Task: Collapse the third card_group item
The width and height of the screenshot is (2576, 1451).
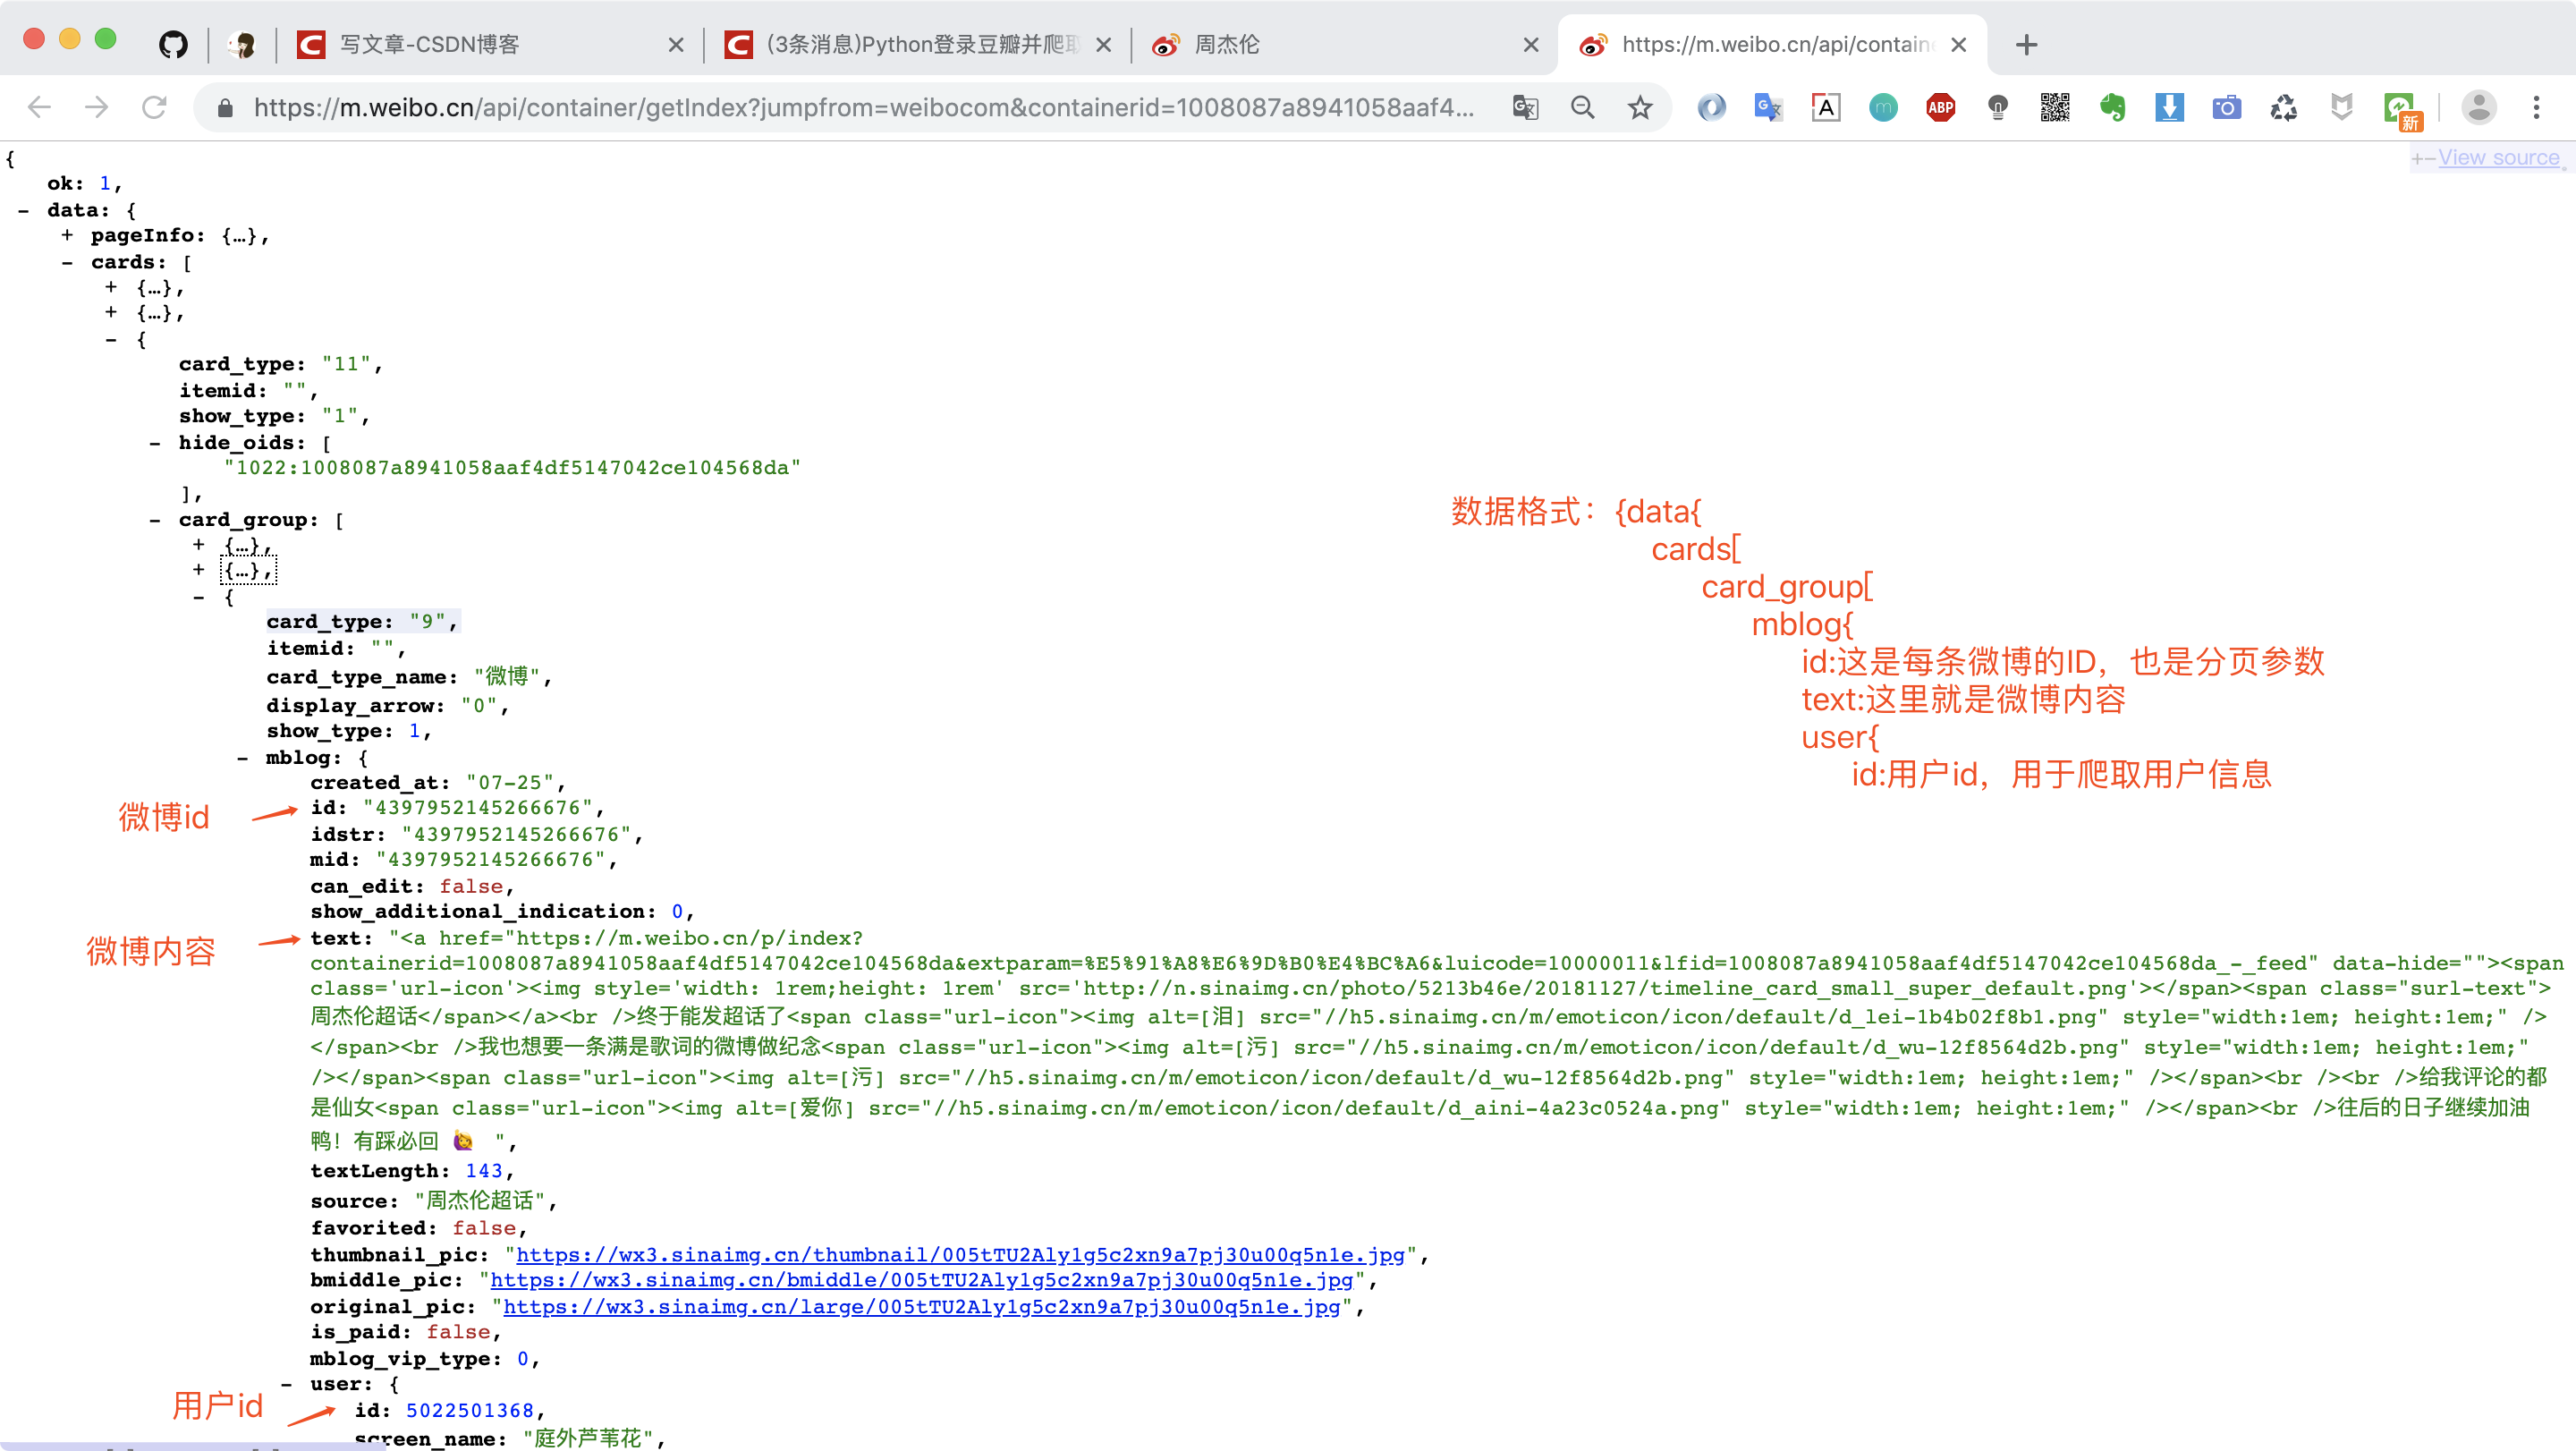Action: pyautogui.click(x=199, y=597)
